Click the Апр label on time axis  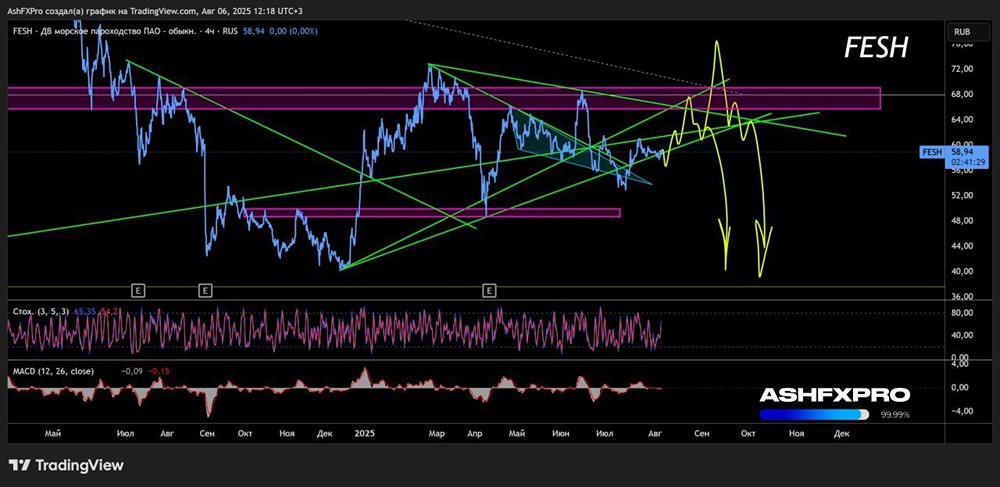pyautogui.click(x=475, y=433)
